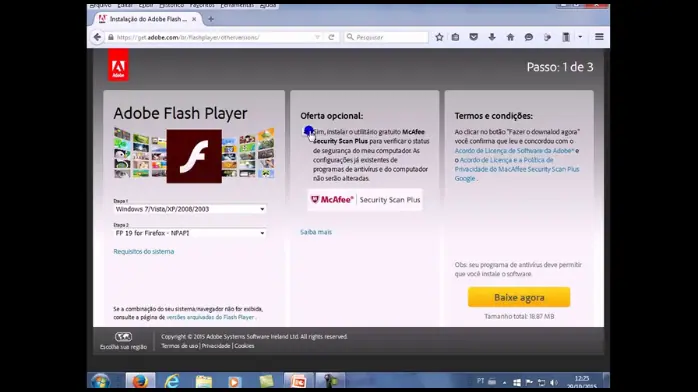Viewport: 698px width, 392px height.
Task: Open the Ferramentas menu
Action: pyautogui.click(x=237, y=5)
